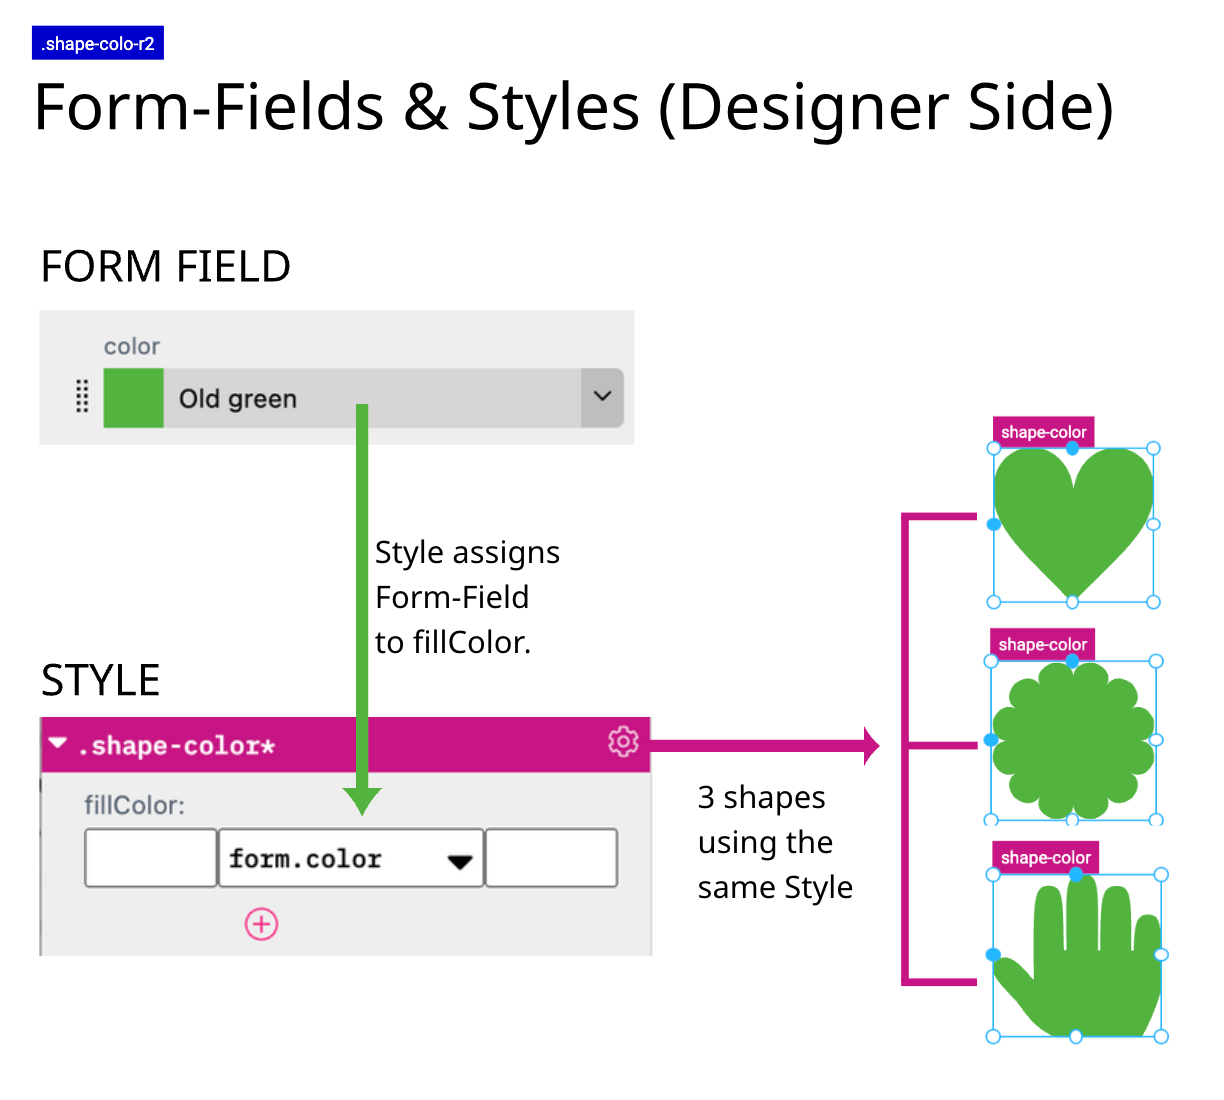Click the green color swatch of Old green
This screenshot has height=1100, width=1224.
133,398
